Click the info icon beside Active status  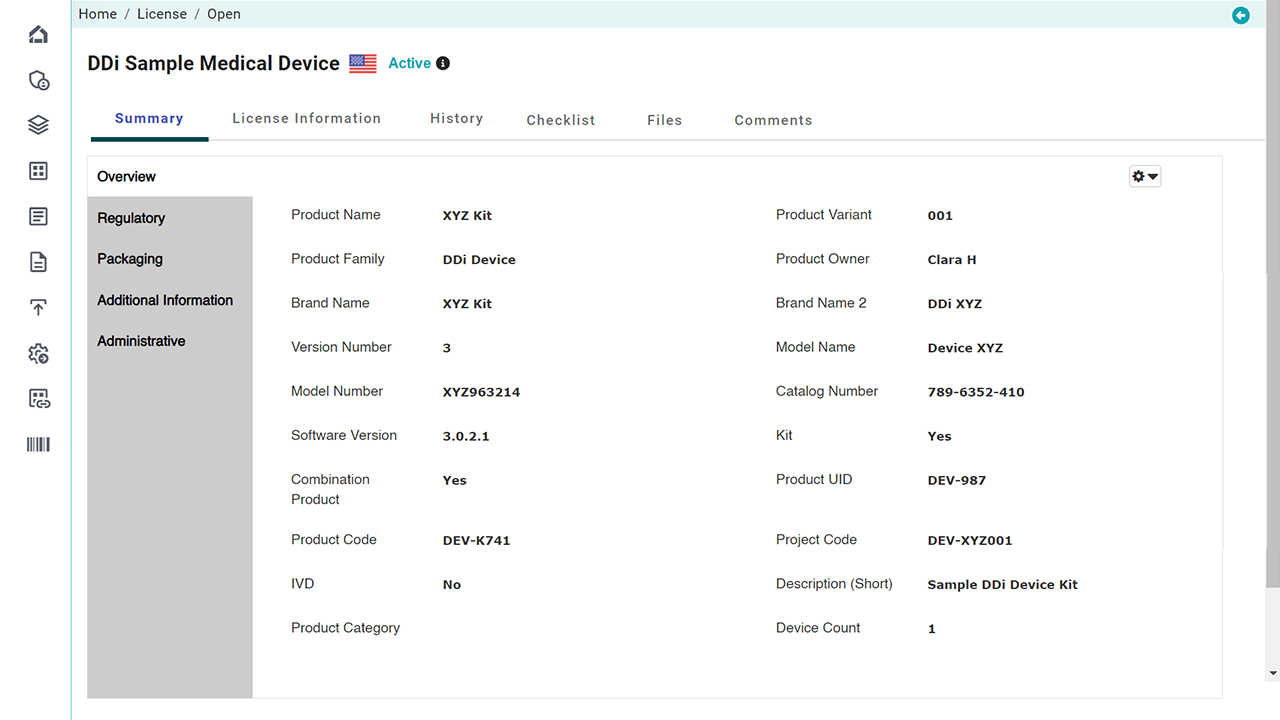click(443, 63)
